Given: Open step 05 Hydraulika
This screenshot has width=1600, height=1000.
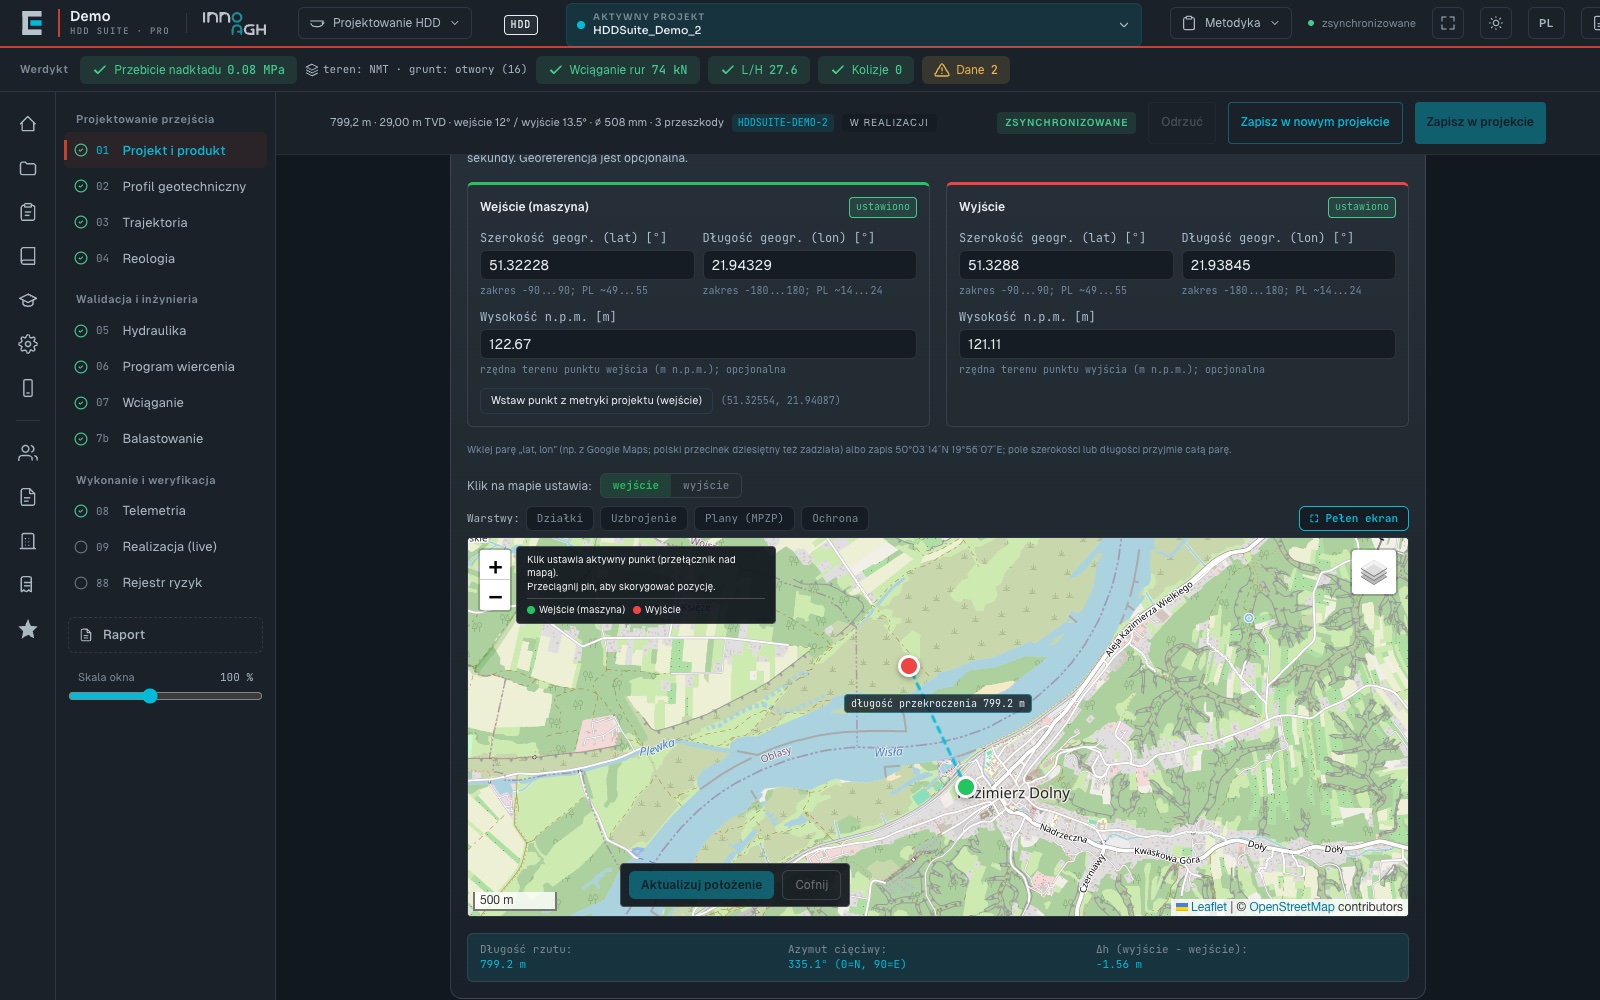Looking at the screenshot, I should click(x=166, y=330).
